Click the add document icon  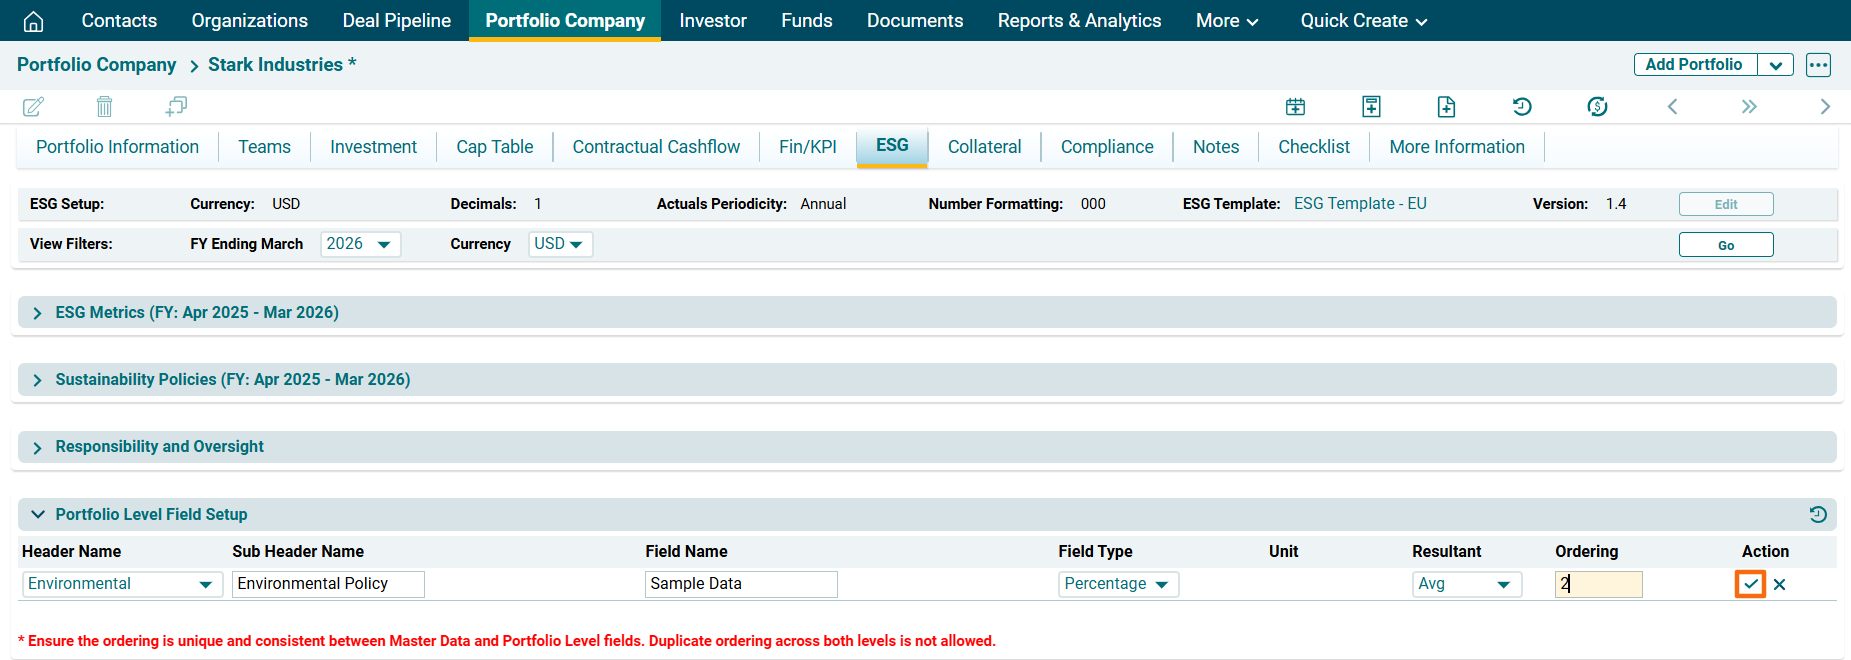(x=1446, y=106)
